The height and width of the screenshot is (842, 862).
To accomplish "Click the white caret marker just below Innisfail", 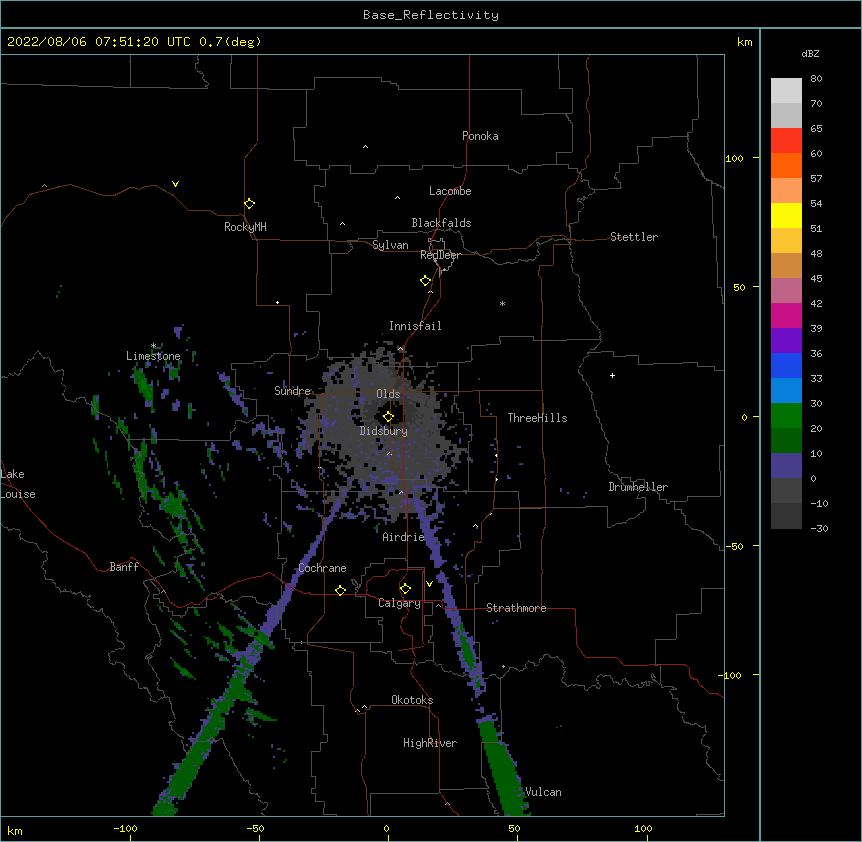I will coord(400,348).
